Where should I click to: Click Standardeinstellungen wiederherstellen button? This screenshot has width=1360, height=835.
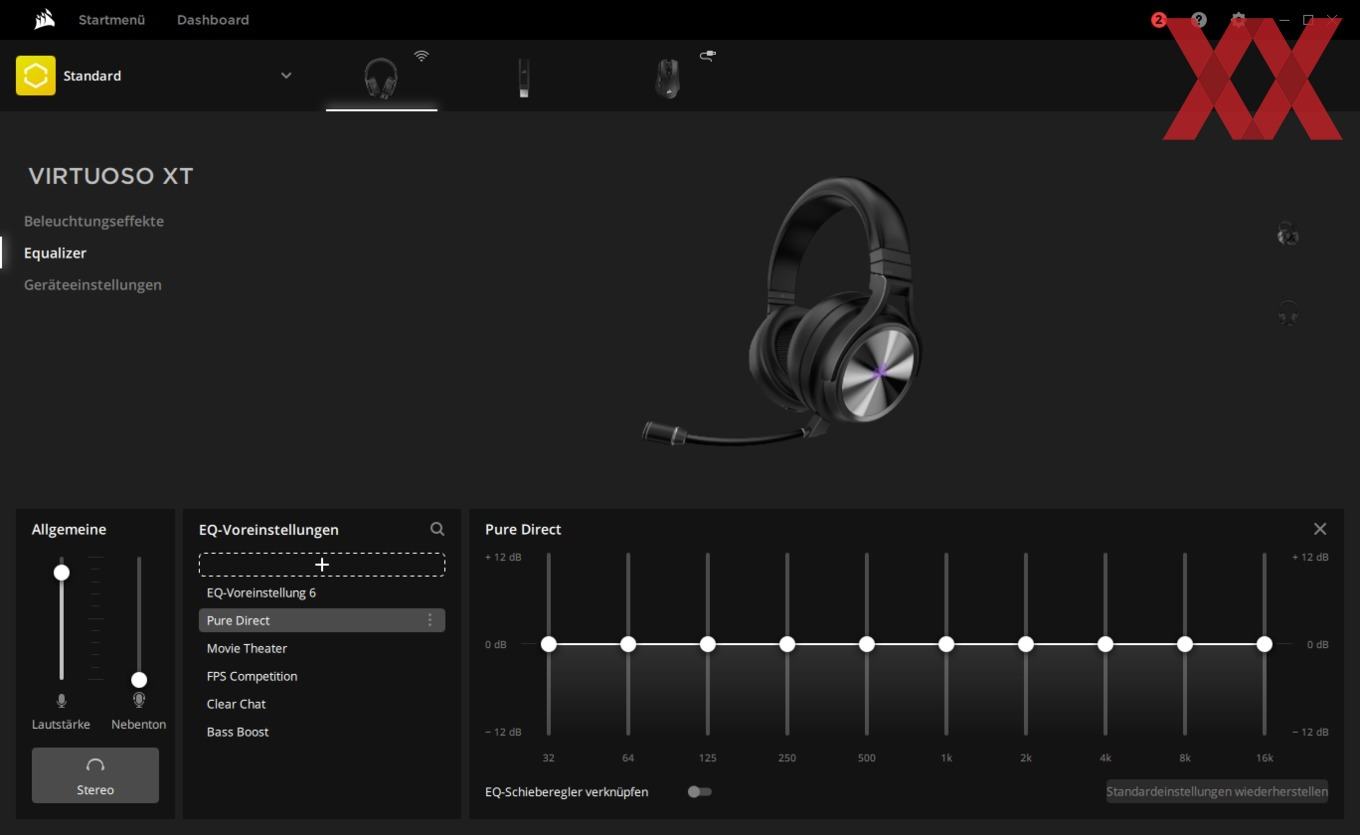point(1217,792)
